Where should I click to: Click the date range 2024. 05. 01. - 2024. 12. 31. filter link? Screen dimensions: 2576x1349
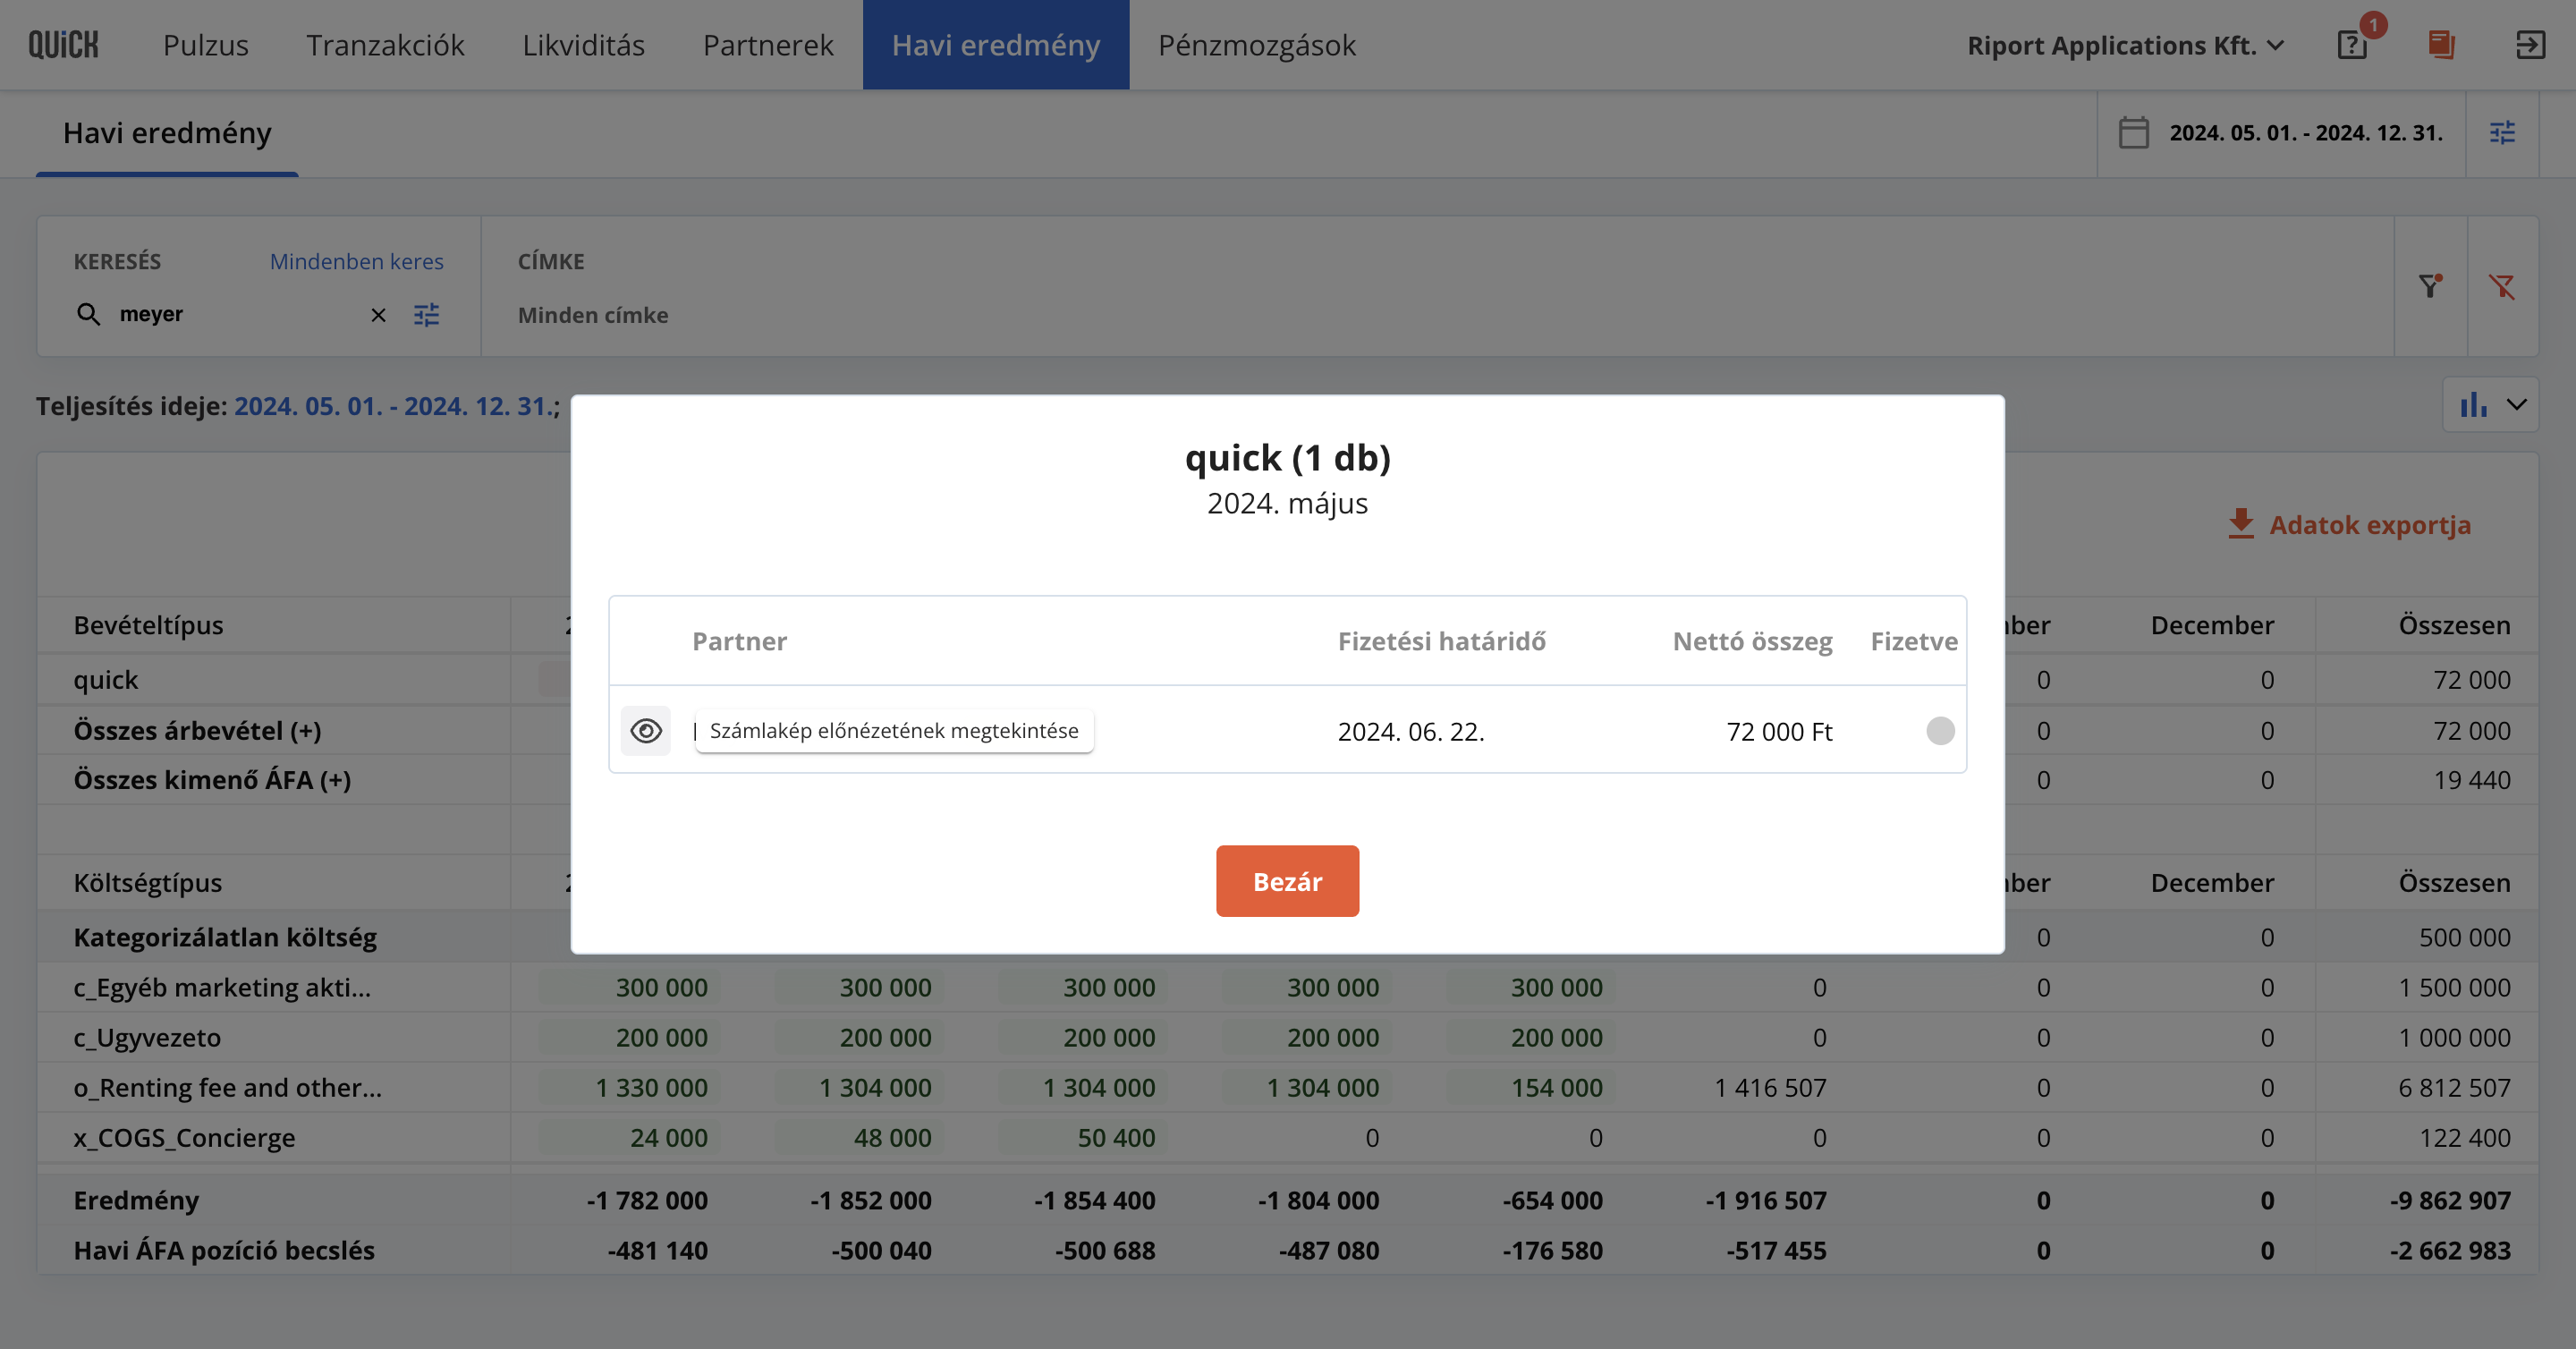[x=392, y=406]
